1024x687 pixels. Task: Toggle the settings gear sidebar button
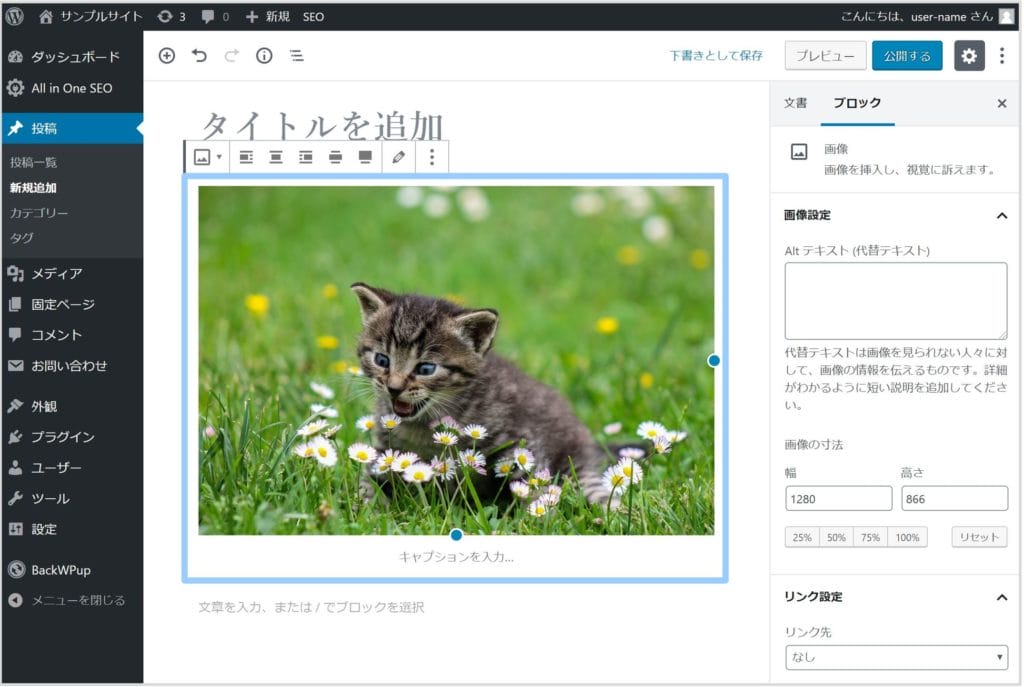coord(968,56)
